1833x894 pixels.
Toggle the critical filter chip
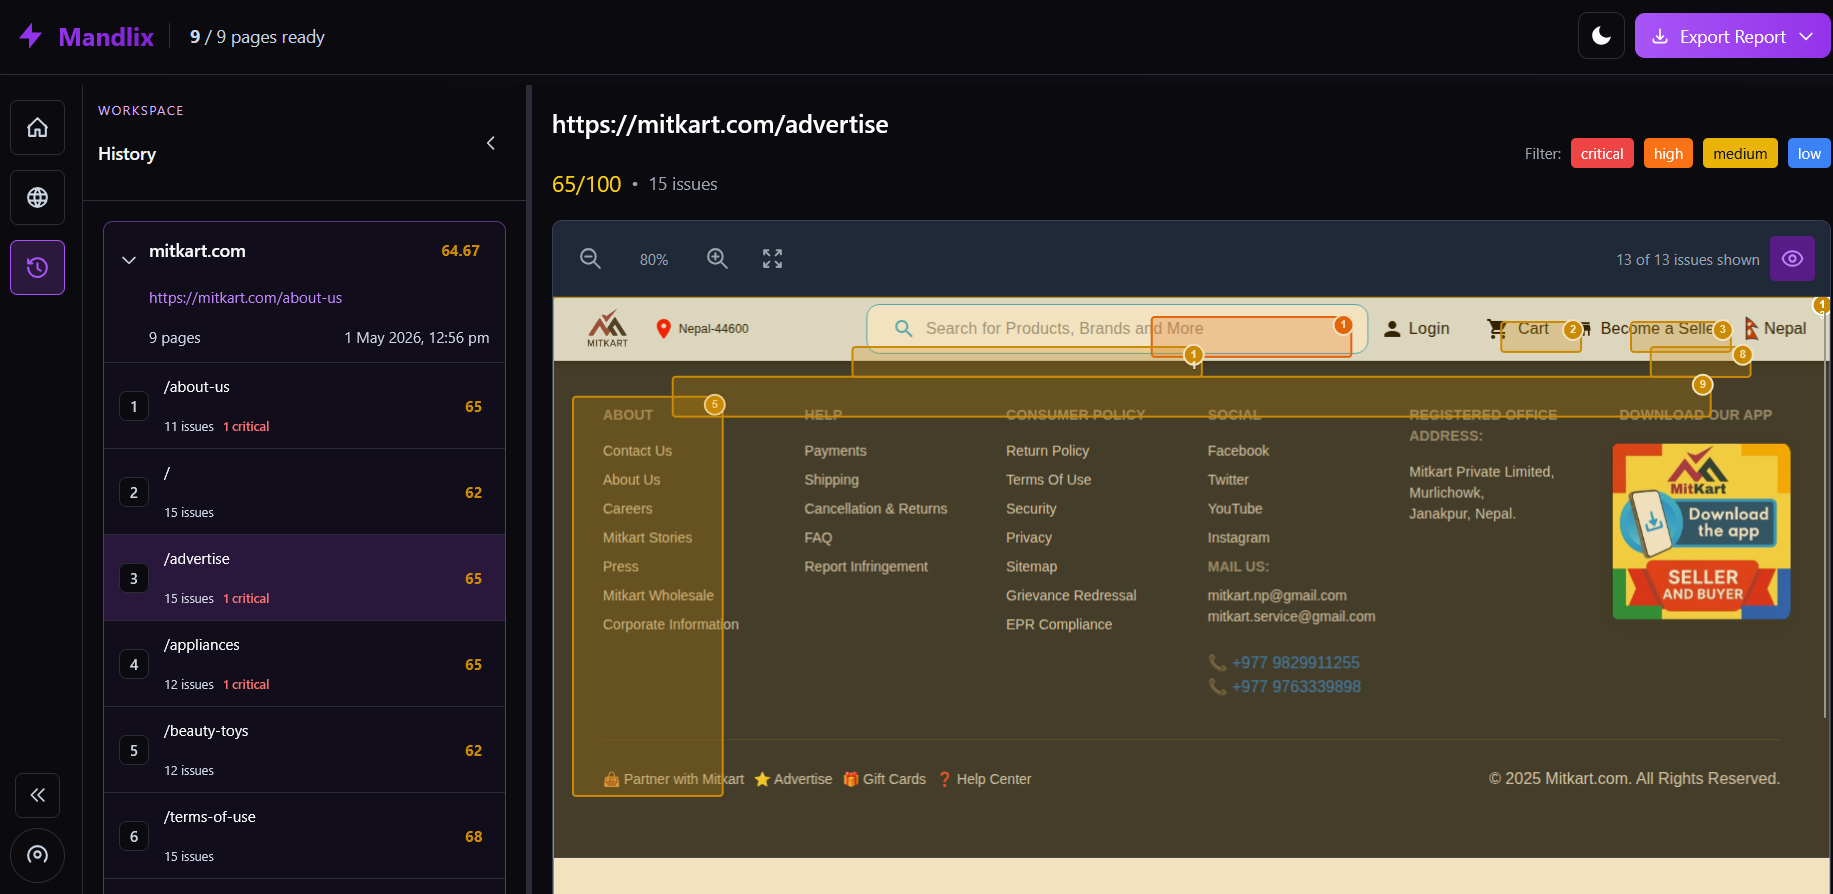click(x=1602, y=153)
